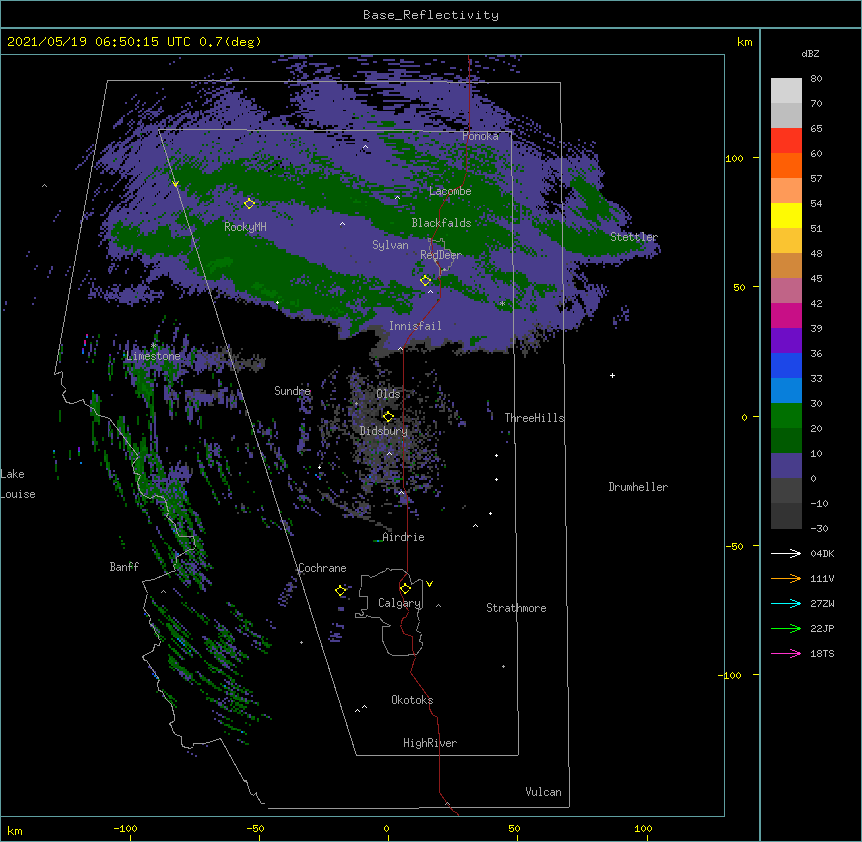Click the orange arrow for 111V in legend
The height and width of the screenshot is (842, 862).
pyautogui.click(x=786, y=578)
